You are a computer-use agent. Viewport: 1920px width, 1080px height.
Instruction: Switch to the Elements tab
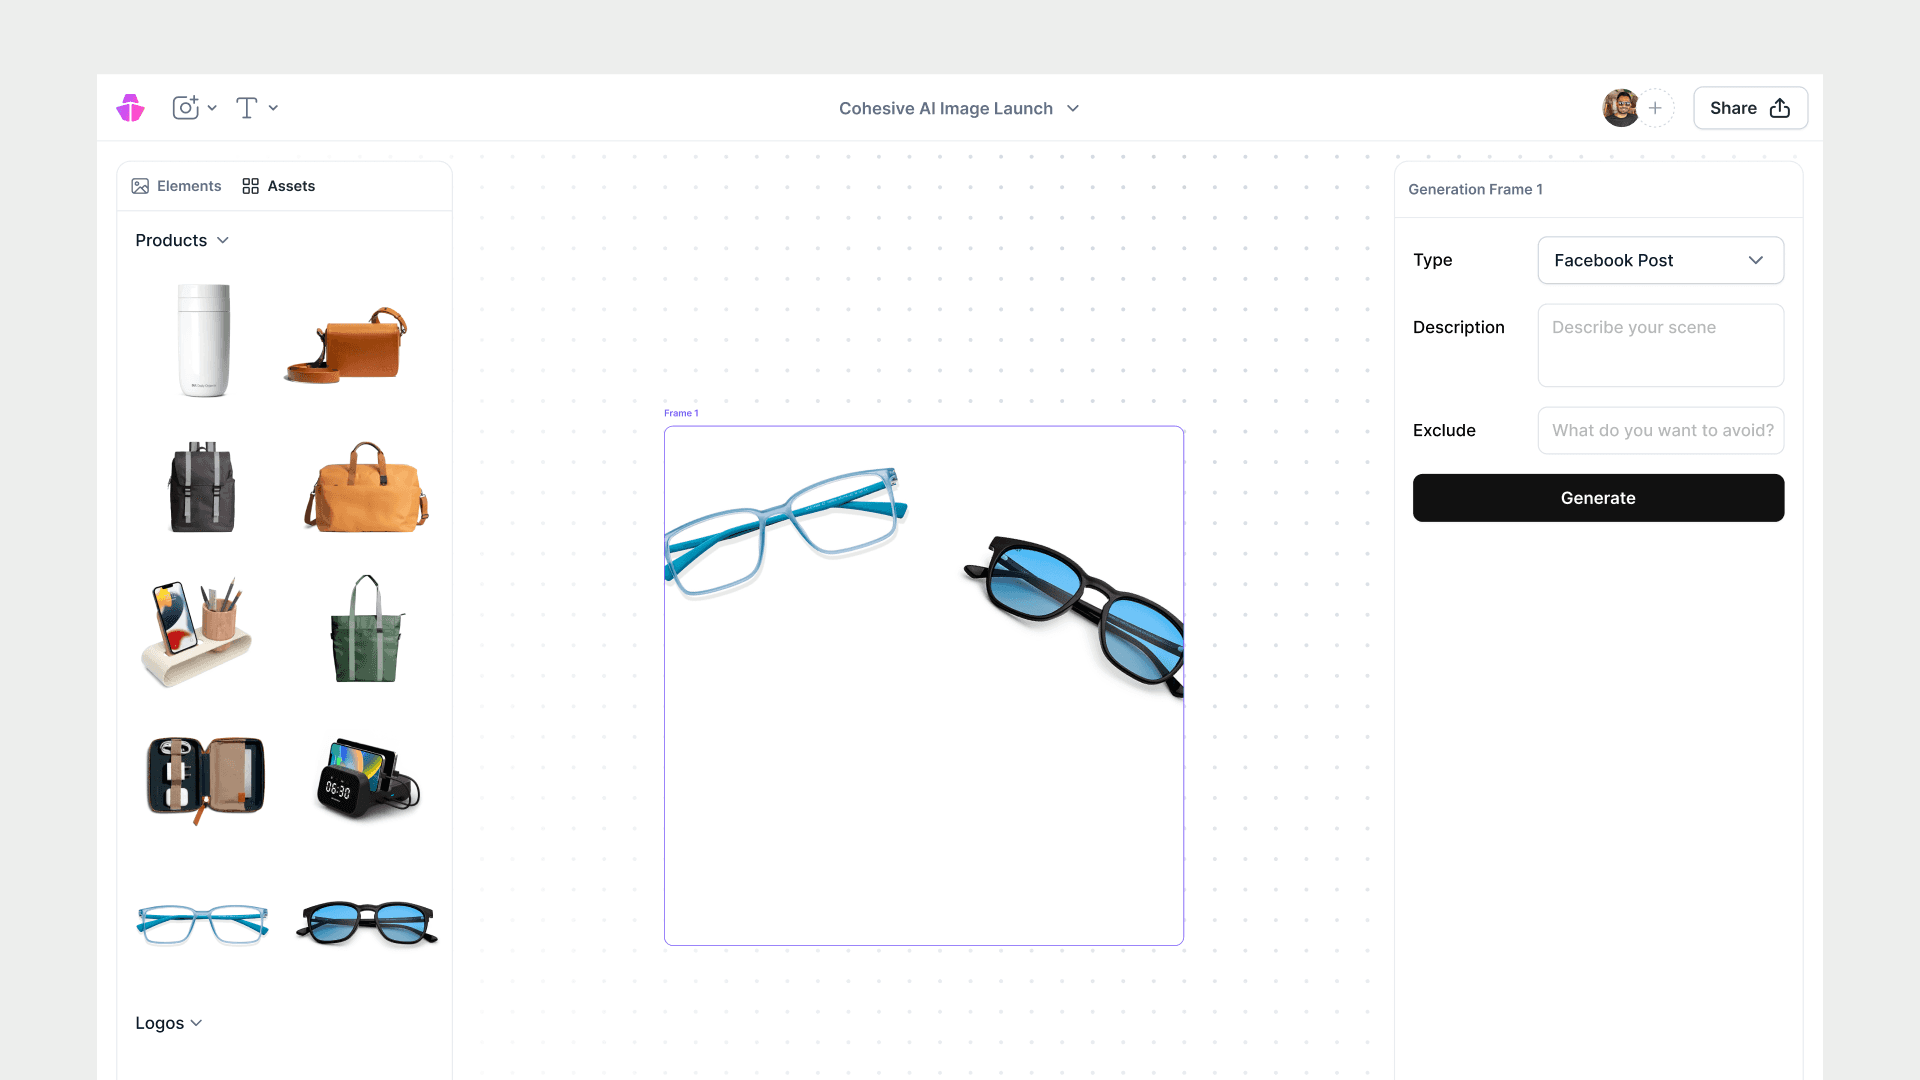(188, 186)
